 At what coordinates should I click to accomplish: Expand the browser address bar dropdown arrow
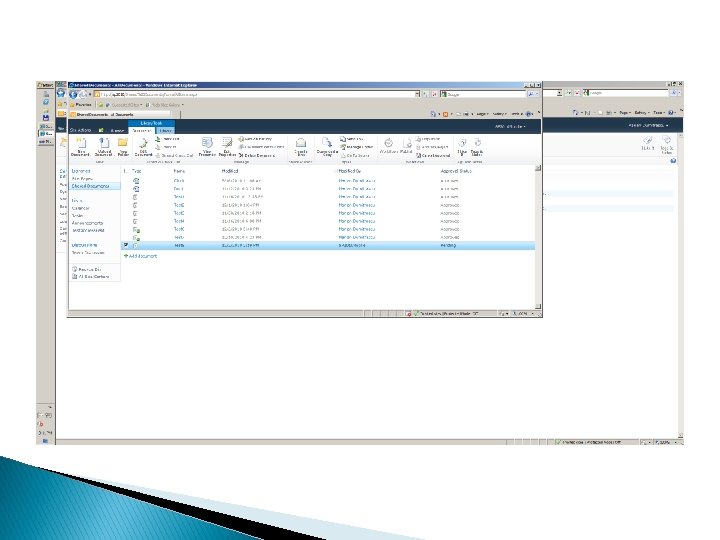(417, 94)
